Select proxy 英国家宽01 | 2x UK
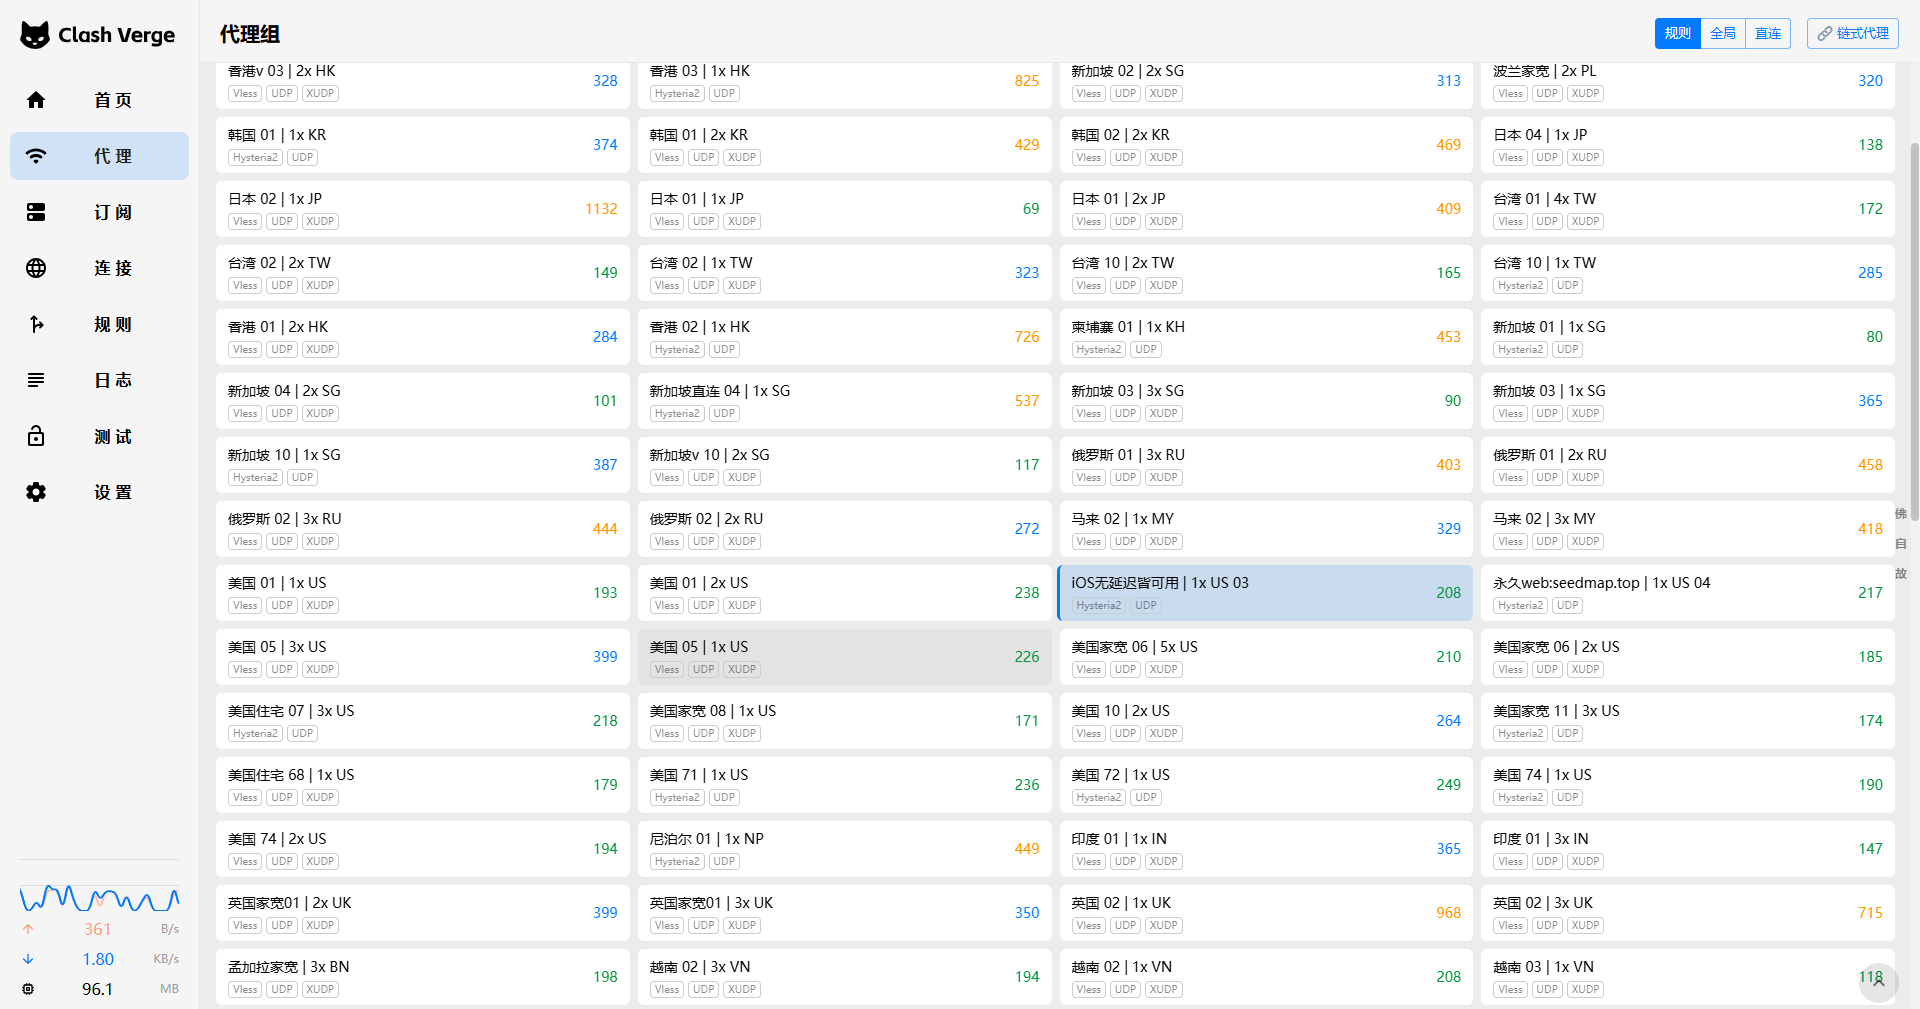Viewport: 1920px width, 1009px height. [422, 913]
